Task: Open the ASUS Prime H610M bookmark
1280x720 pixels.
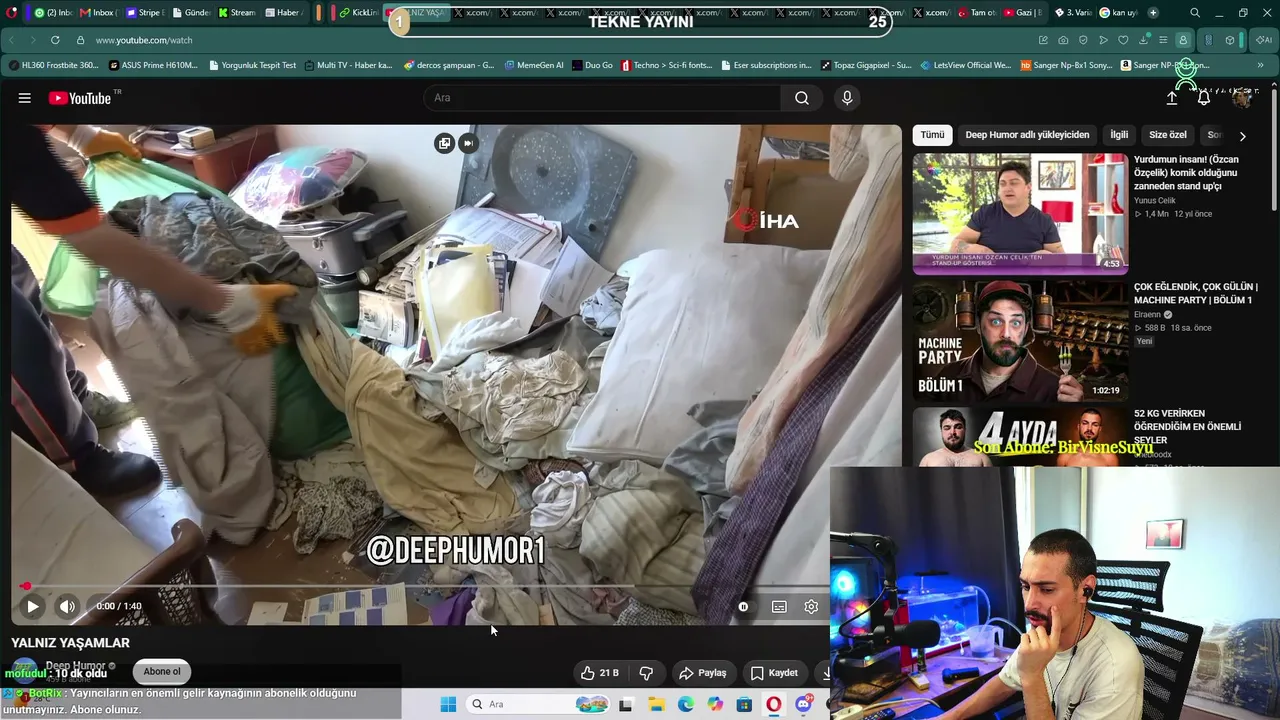Action: coord(153,65)
